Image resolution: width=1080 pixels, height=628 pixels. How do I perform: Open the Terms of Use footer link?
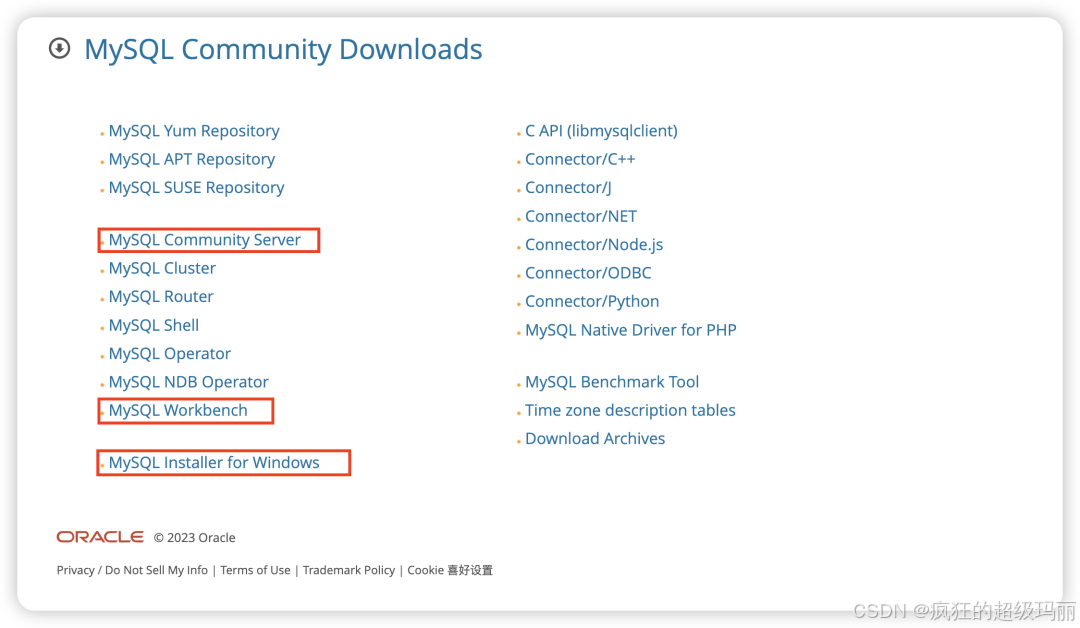(255, 570)
